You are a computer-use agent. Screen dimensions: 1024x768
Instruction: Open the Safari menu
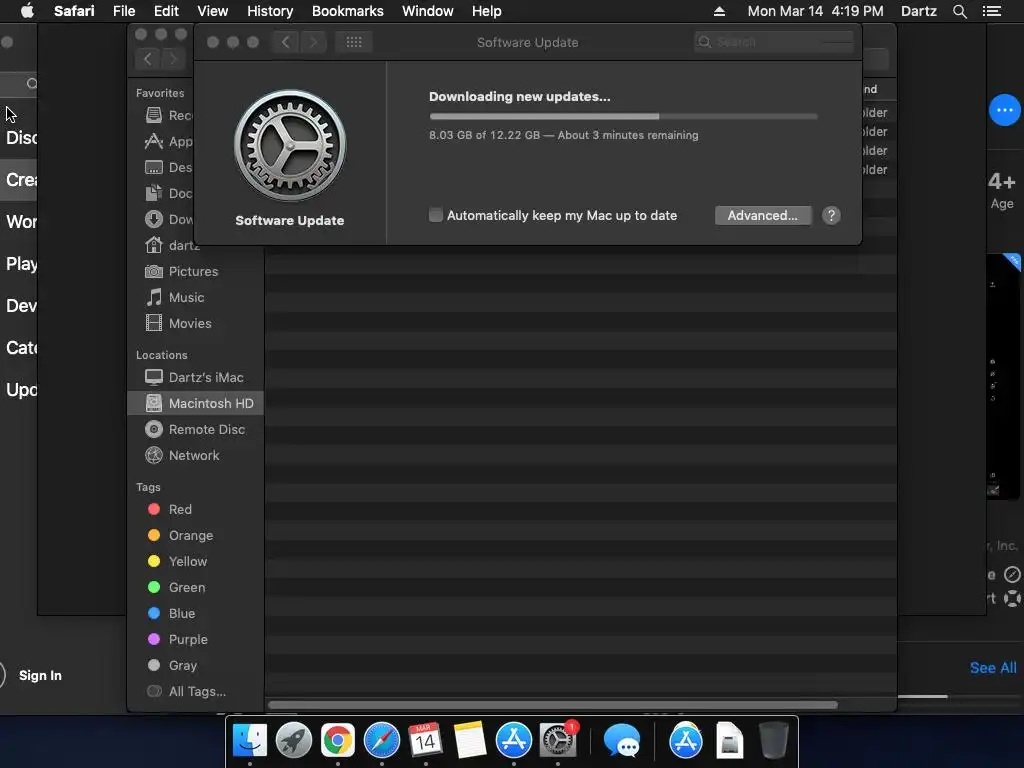click(x=74, y=11)
